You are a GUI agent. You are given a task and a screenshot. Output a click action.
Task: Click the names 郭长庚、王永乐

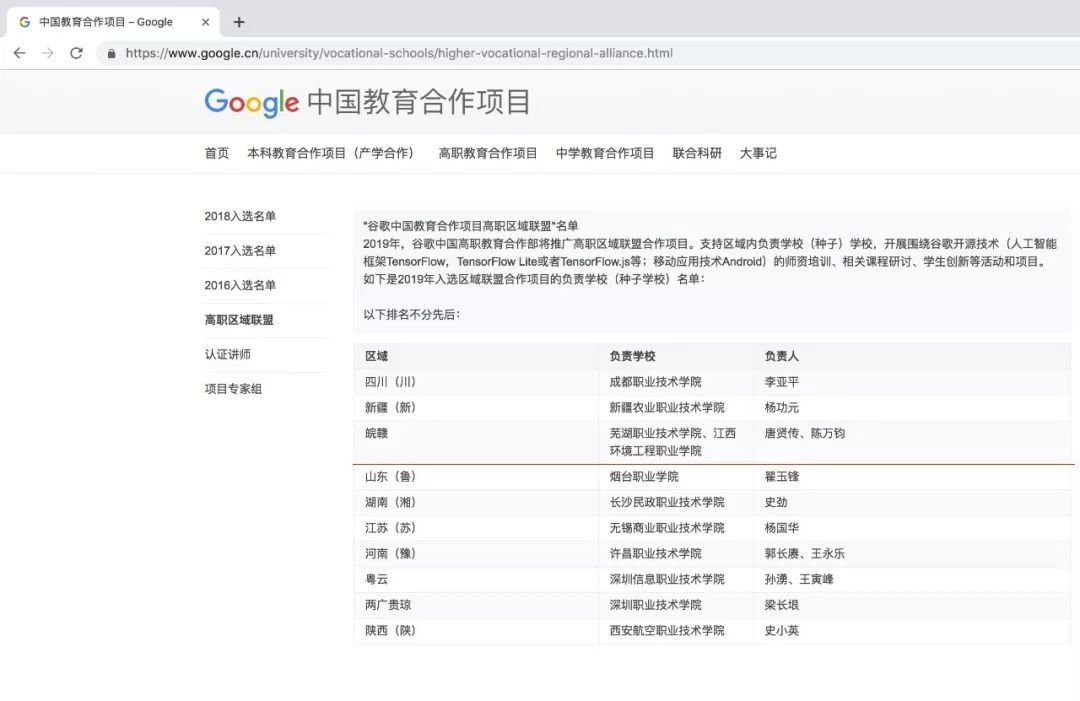coord(804,554)
